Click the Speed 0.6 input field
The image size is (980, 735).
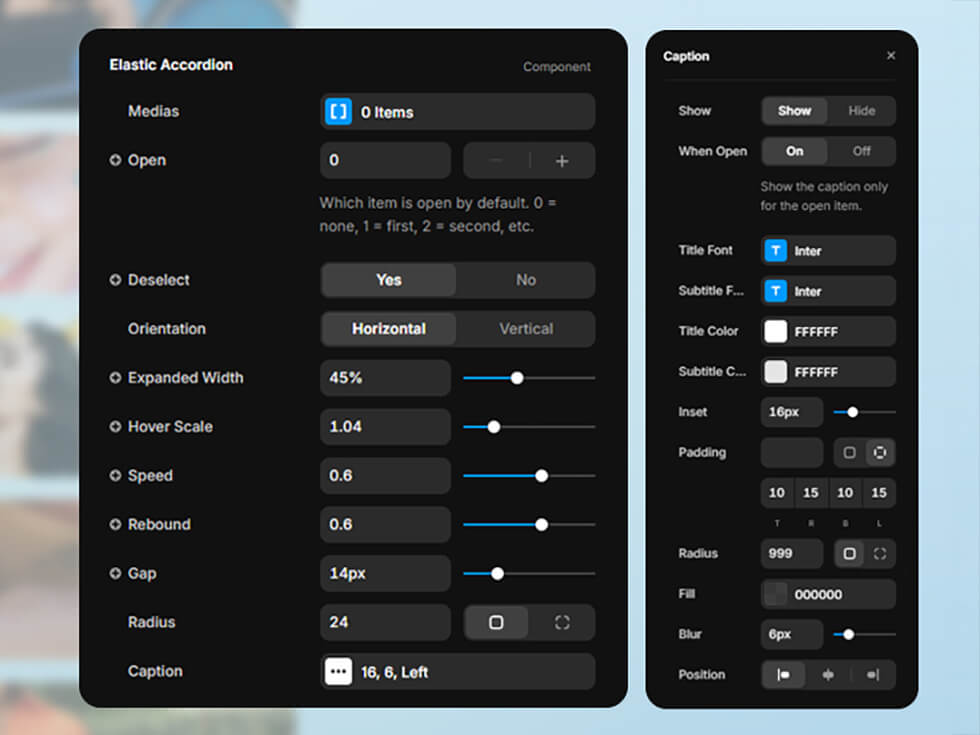[385, 476]
